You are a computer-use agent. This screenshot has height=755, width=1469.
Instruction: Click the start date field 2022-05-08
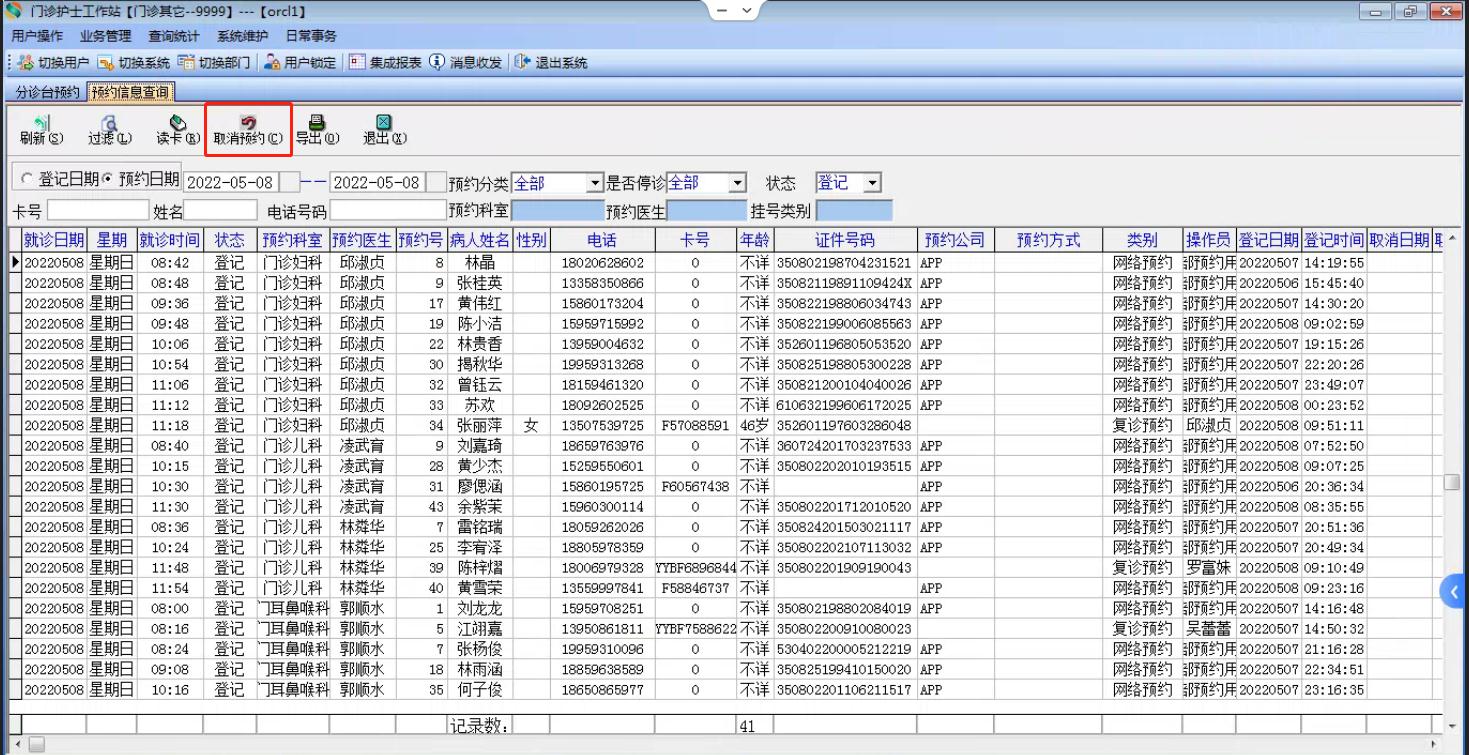[231, 183]
